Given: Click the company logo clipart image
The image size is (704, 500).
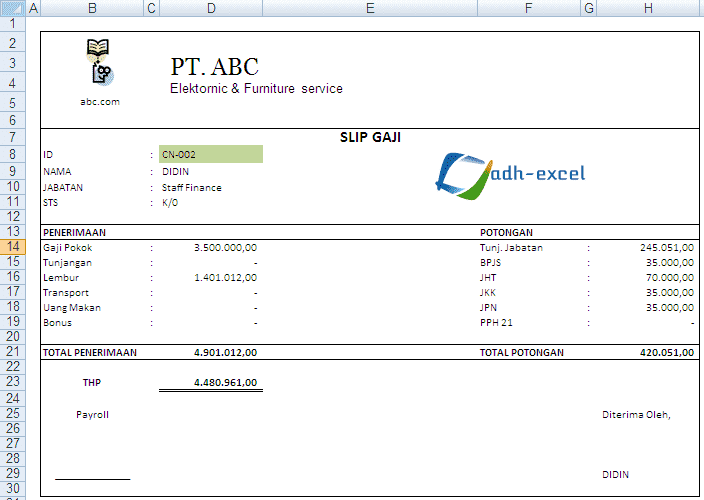Looking at the screenshot, I should [x=99, y=62].
